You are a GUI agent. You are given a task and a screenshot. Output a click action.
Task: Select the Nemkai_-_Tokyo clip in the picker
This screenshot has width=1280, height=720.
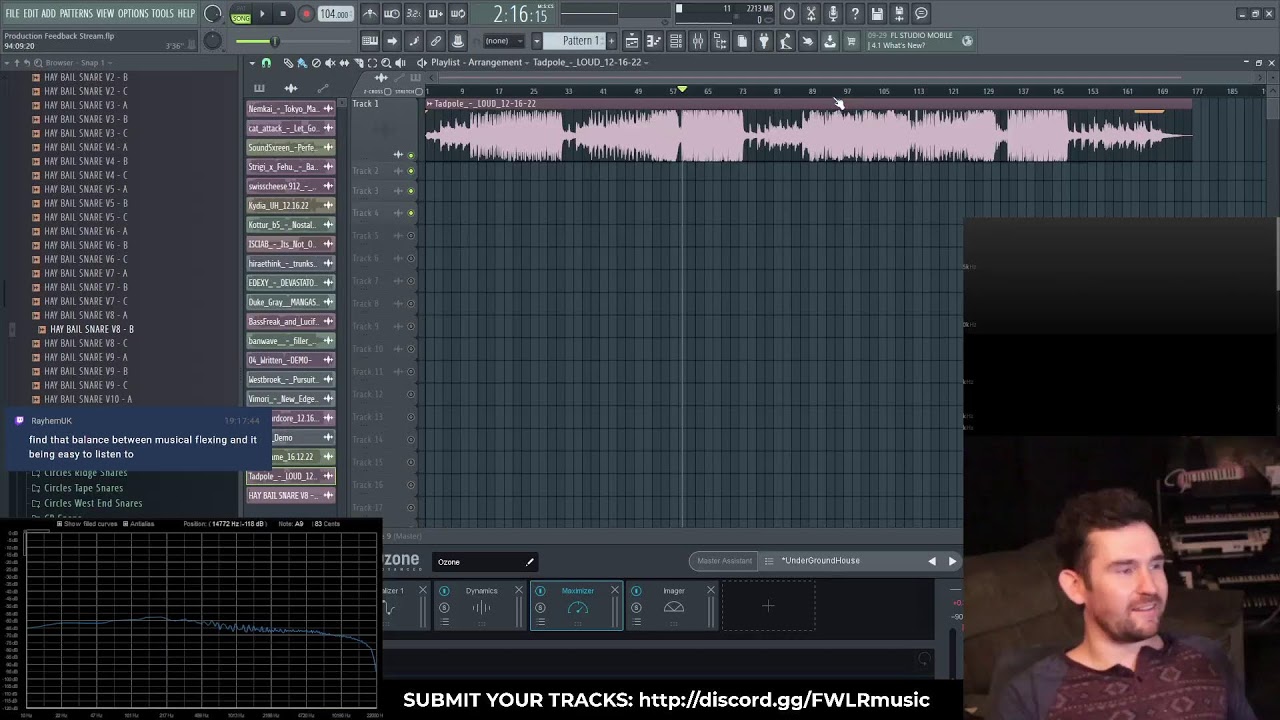291,108
